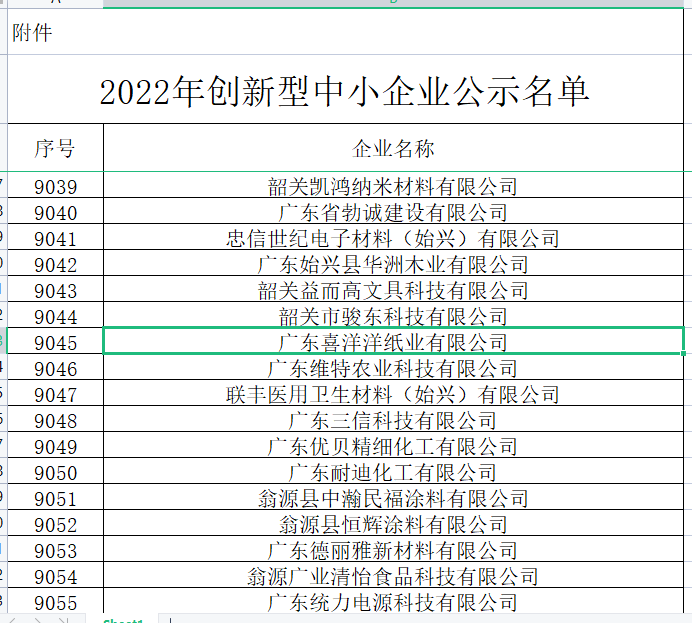This screenshot has height=623, width=692.
Task: Click the cell 韶关市骏东科技有限公司
Action: (x=393, y=316)
